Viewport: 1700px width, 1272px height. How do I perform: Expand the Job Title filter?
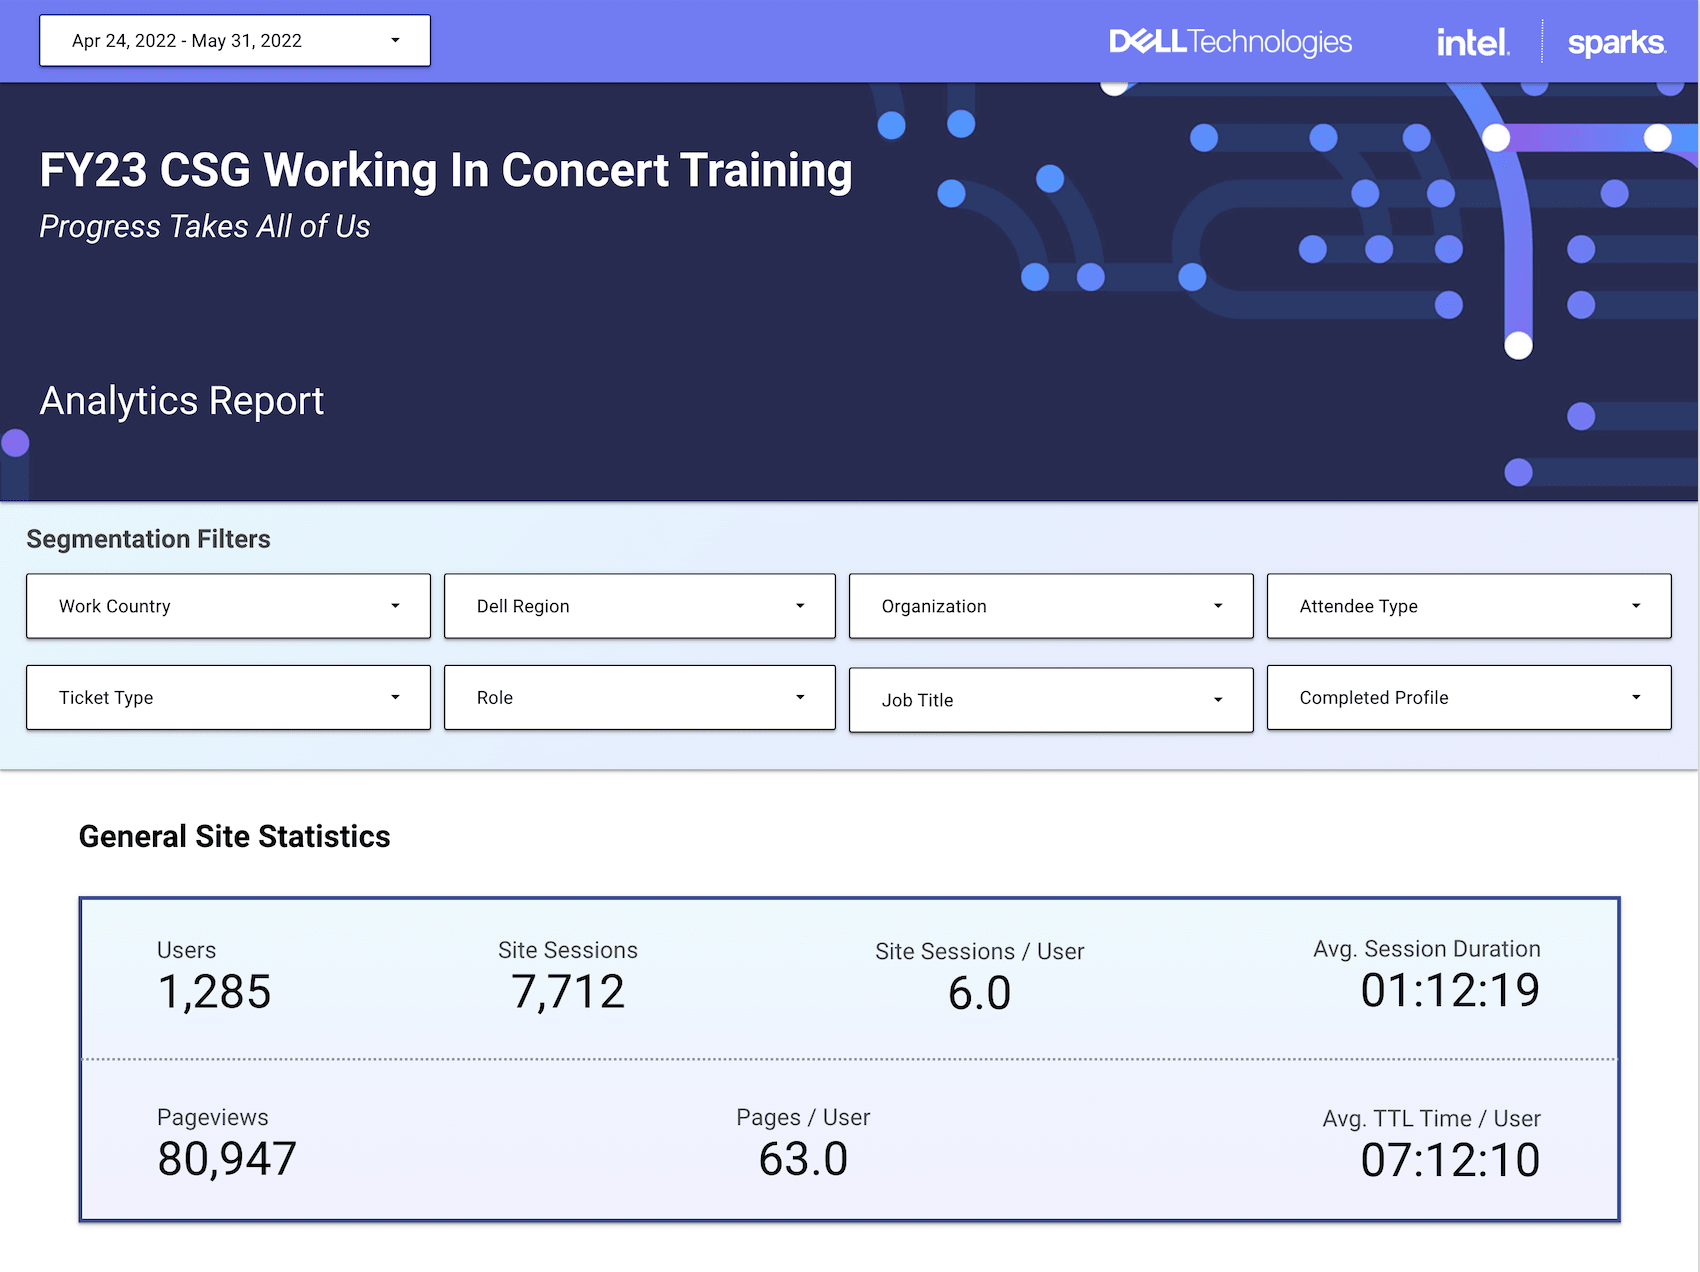(x=1051, y=700)
